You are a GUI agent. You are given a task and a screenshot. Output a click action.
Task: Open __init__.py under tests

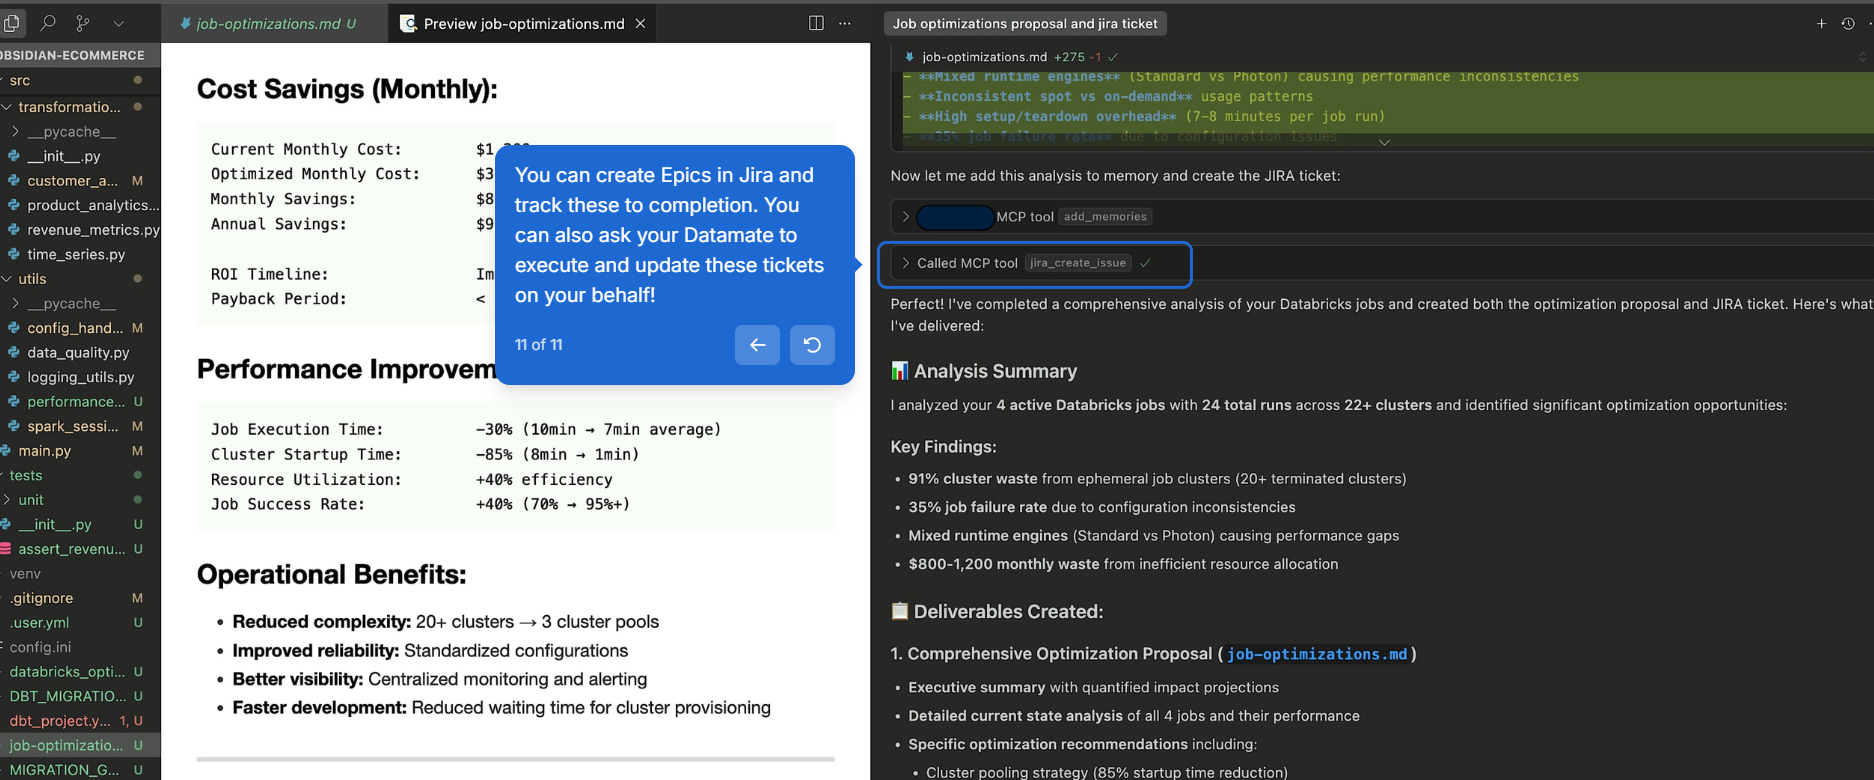(x=80, y=524)
